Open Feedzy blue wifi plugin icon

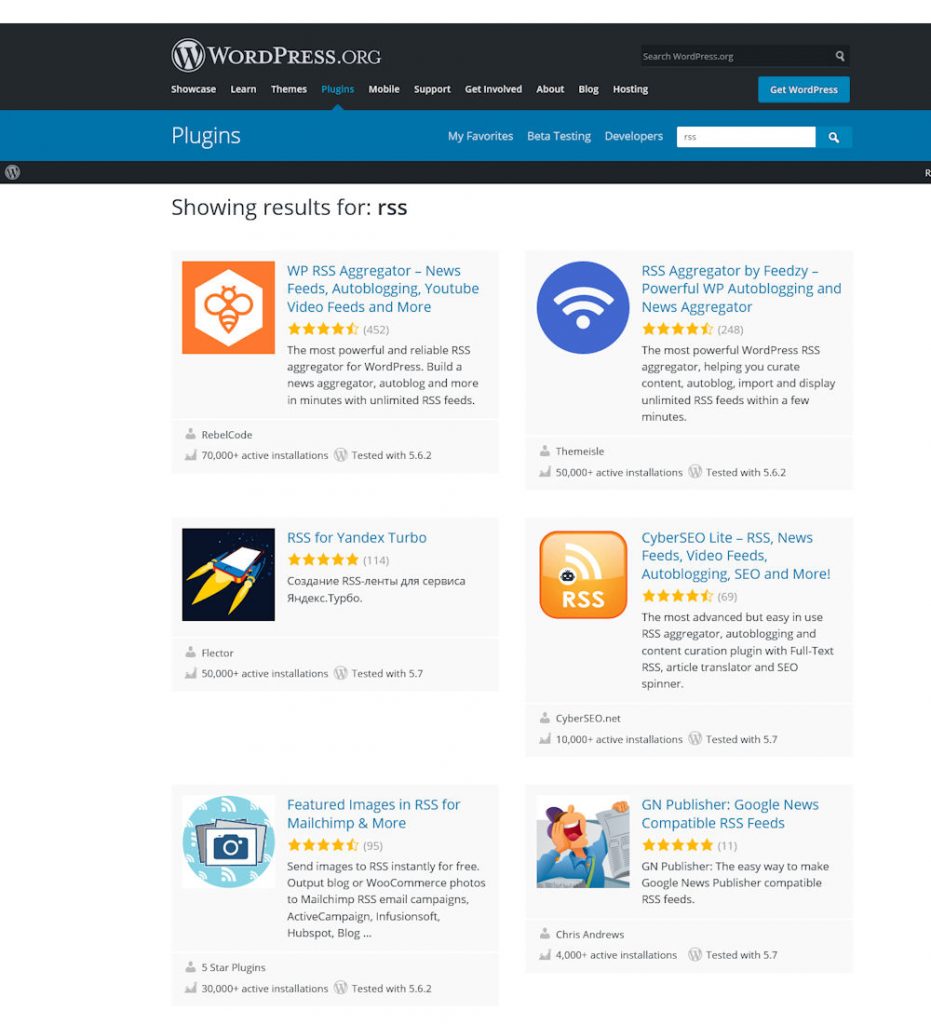coord(583,308)
